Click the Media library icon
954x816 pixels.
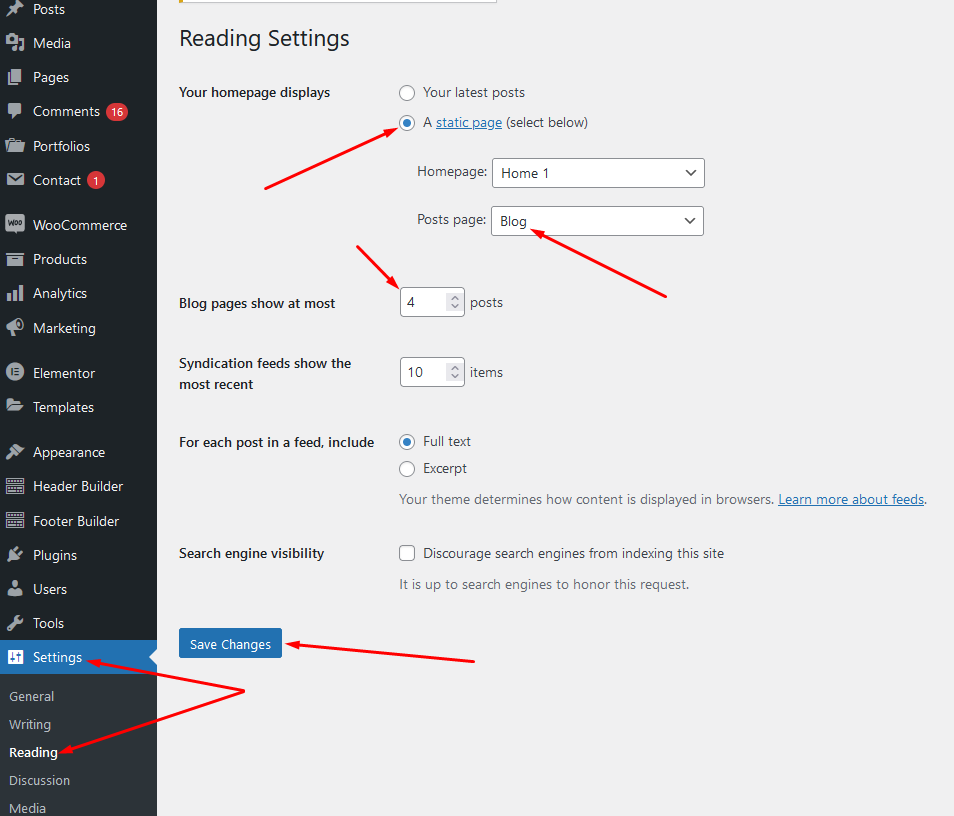tap(15, 43)
